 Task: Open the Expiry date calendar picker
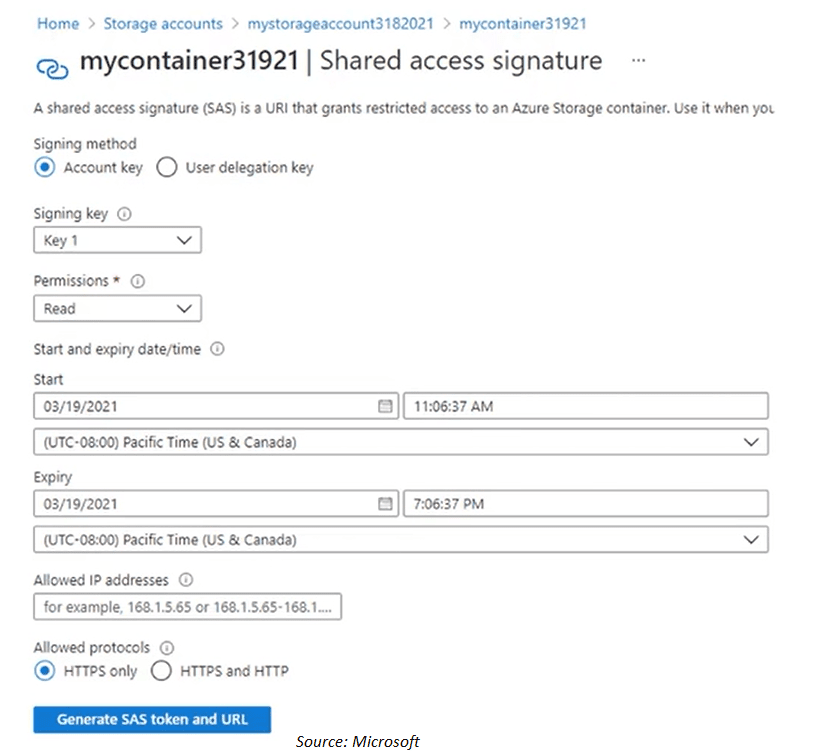click(x=385, y=504)
